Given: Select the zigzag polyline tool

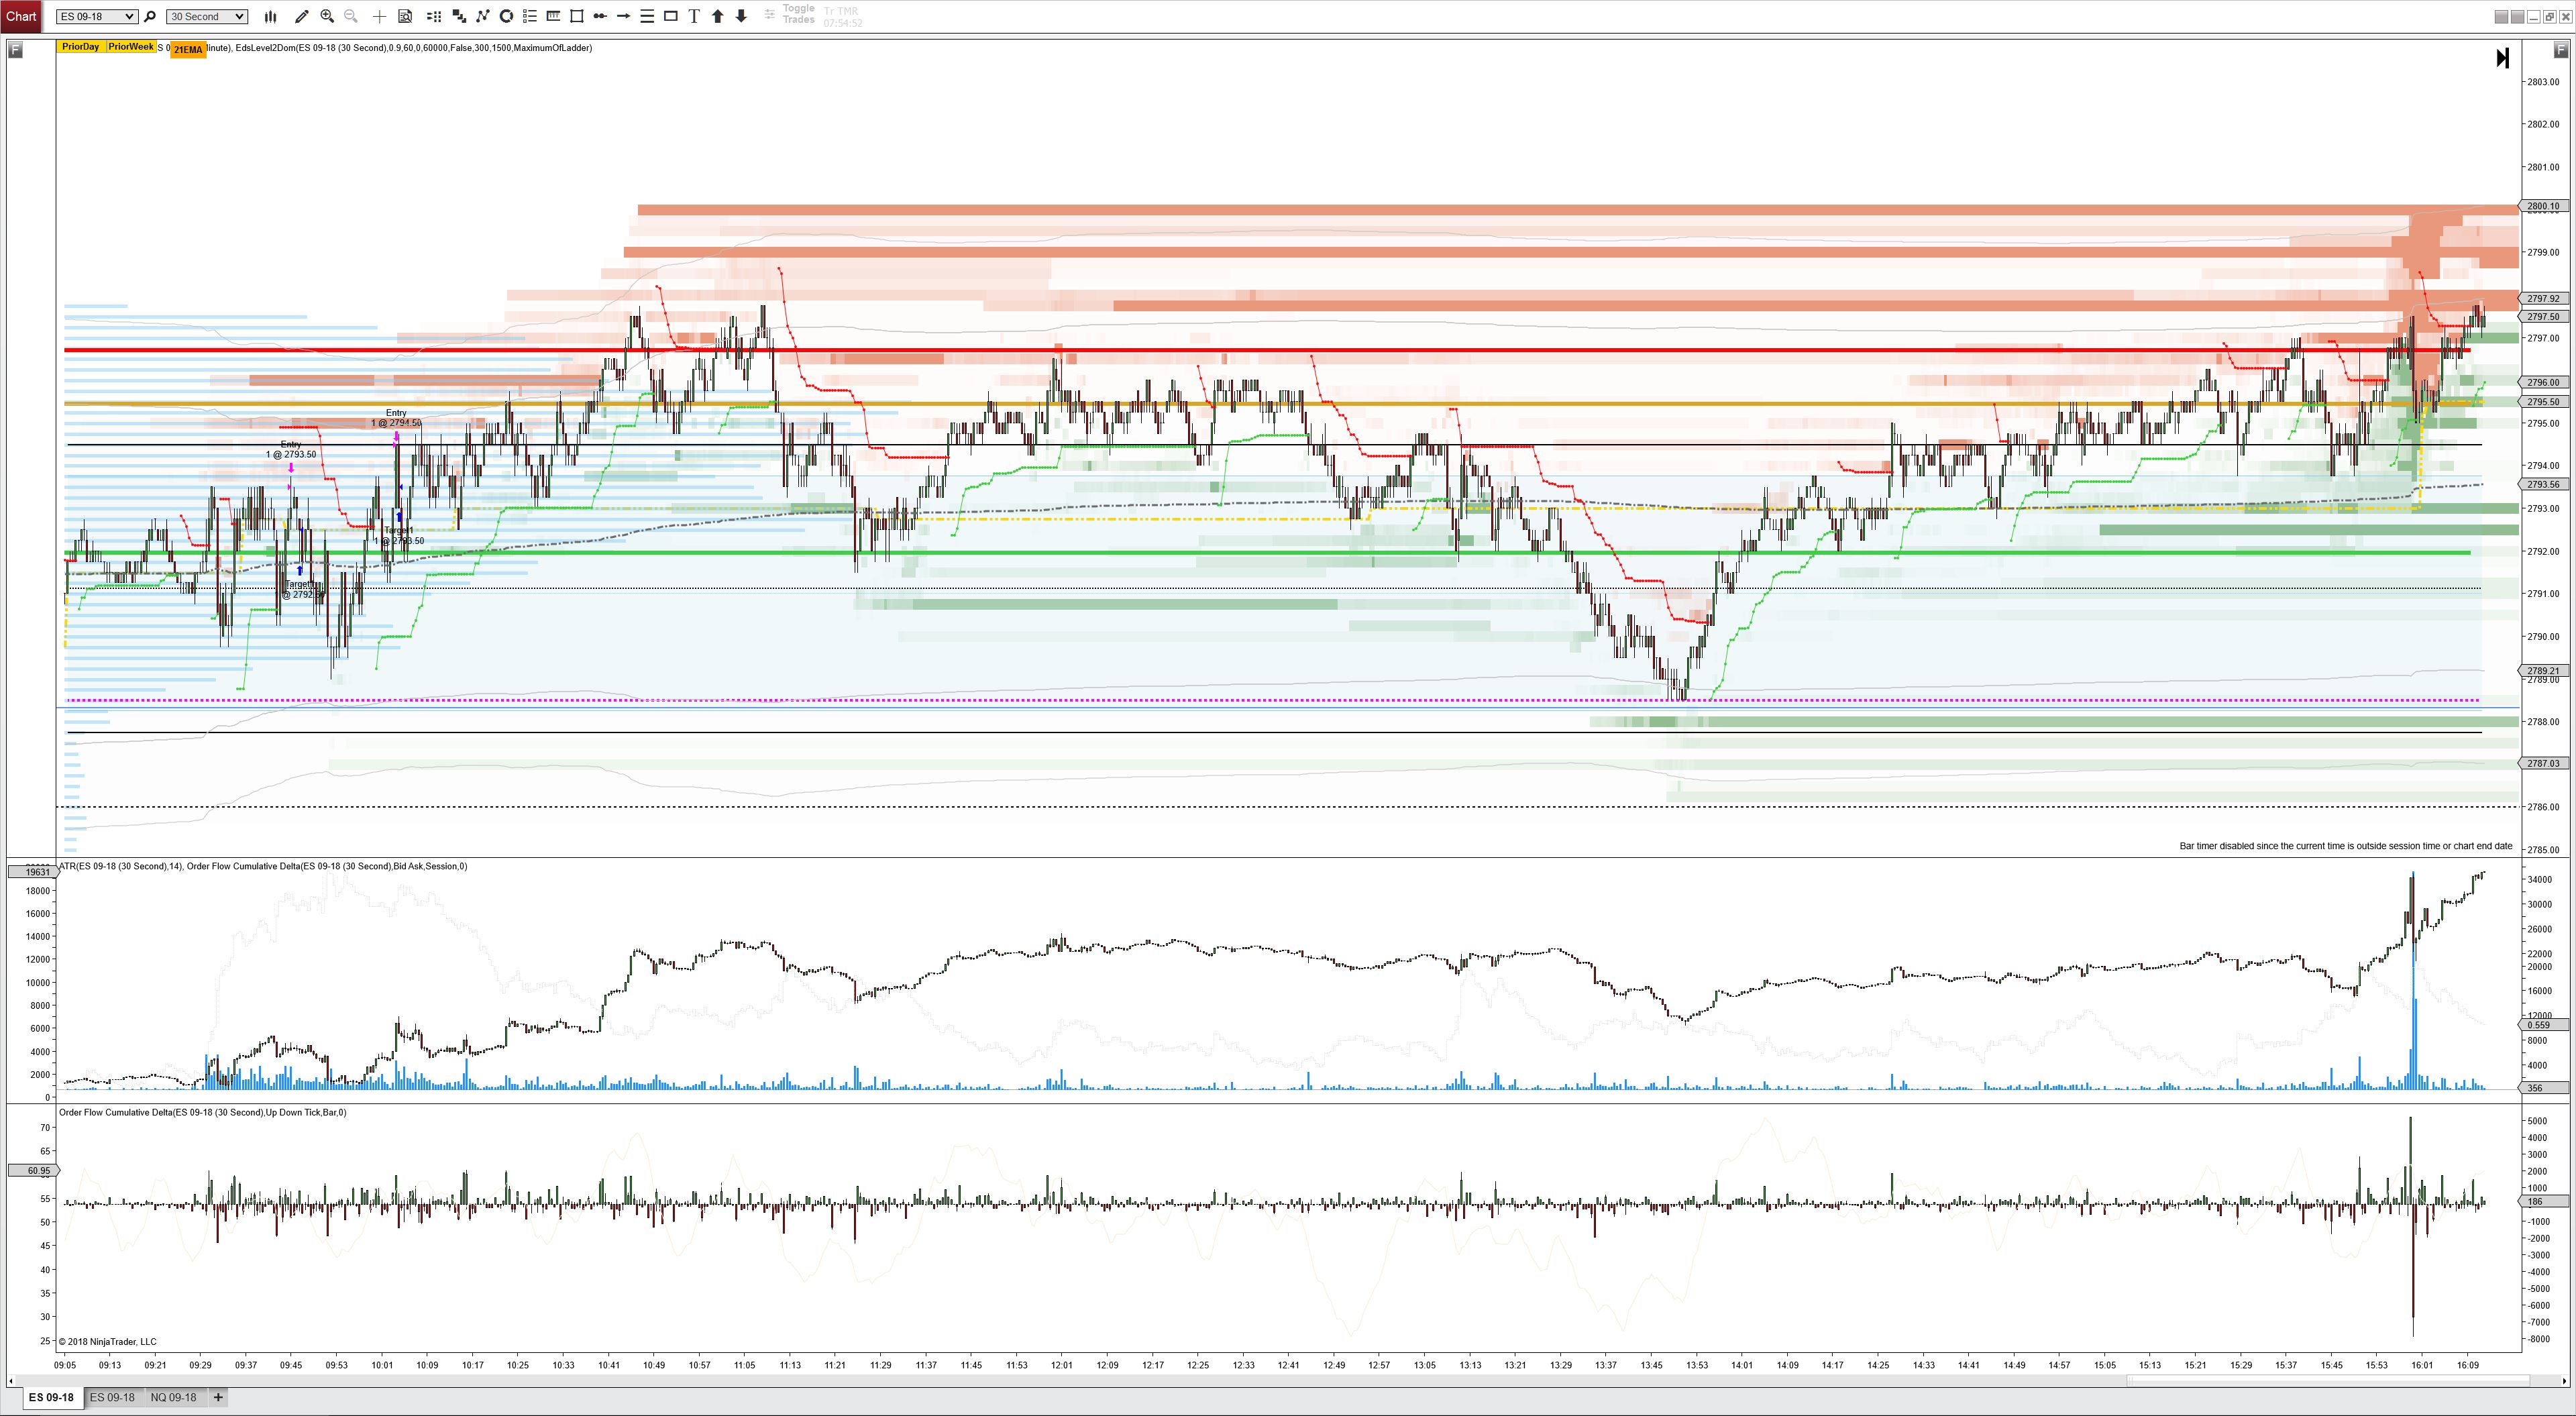Looking at the screenshot, I should coord(483,16).
